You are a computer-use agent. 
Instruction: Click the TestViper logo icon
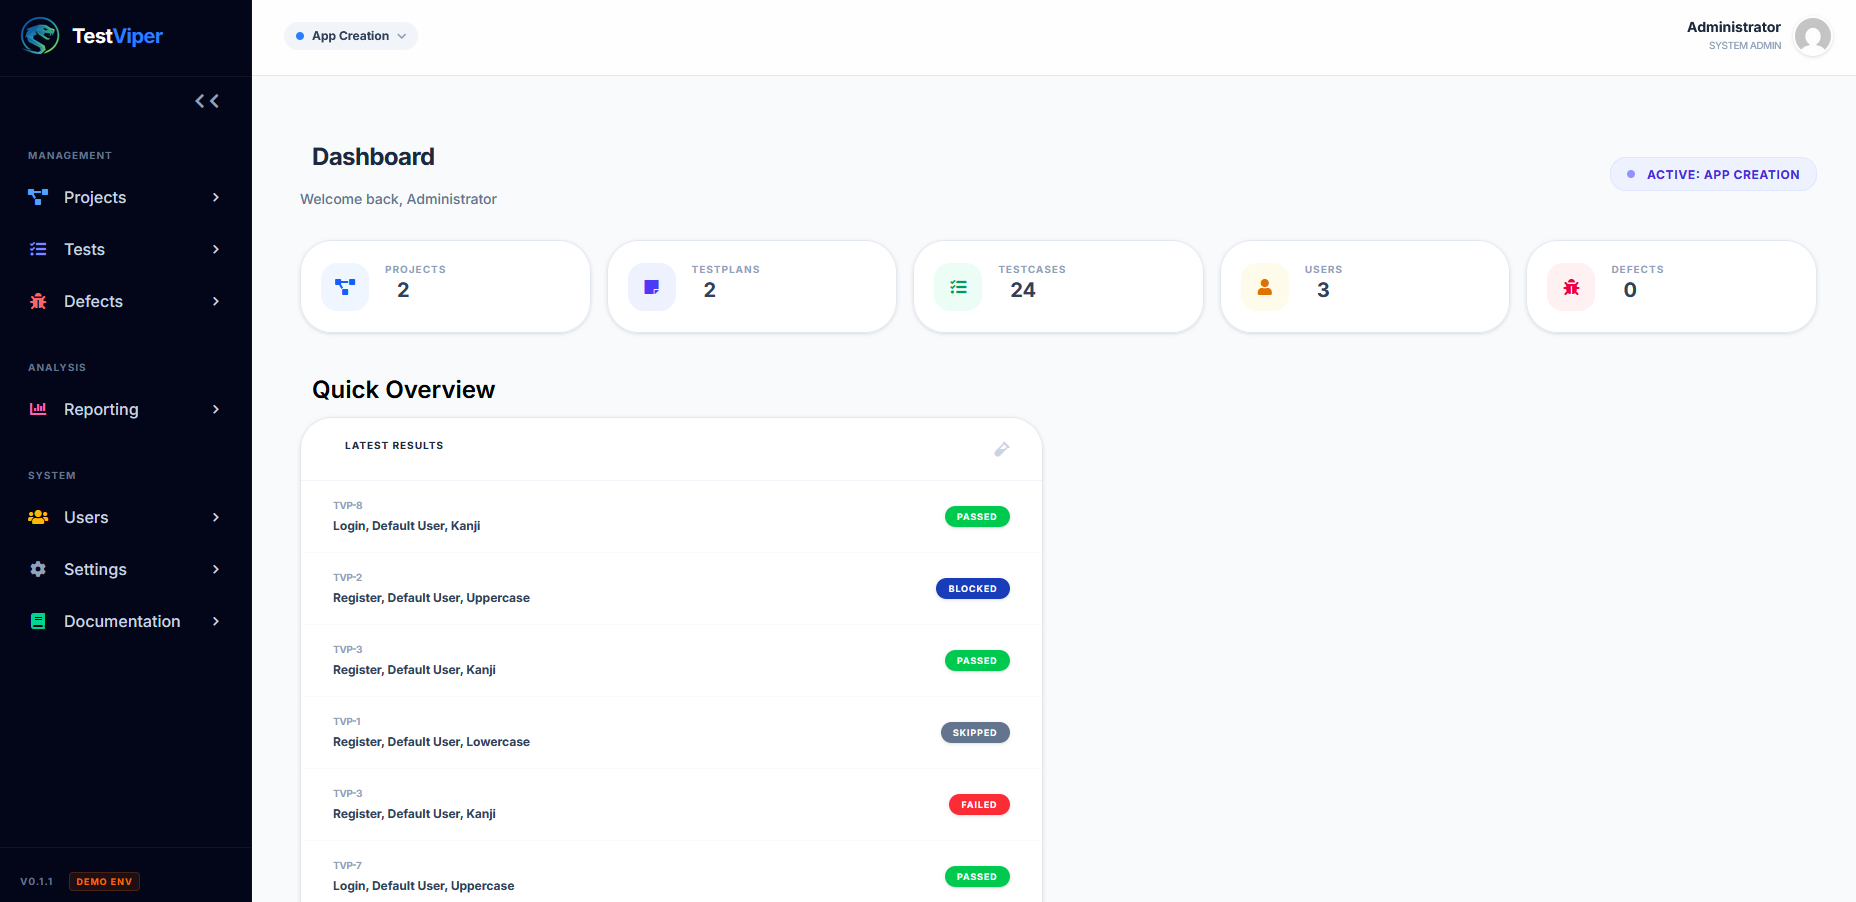[x=39, y=36]
